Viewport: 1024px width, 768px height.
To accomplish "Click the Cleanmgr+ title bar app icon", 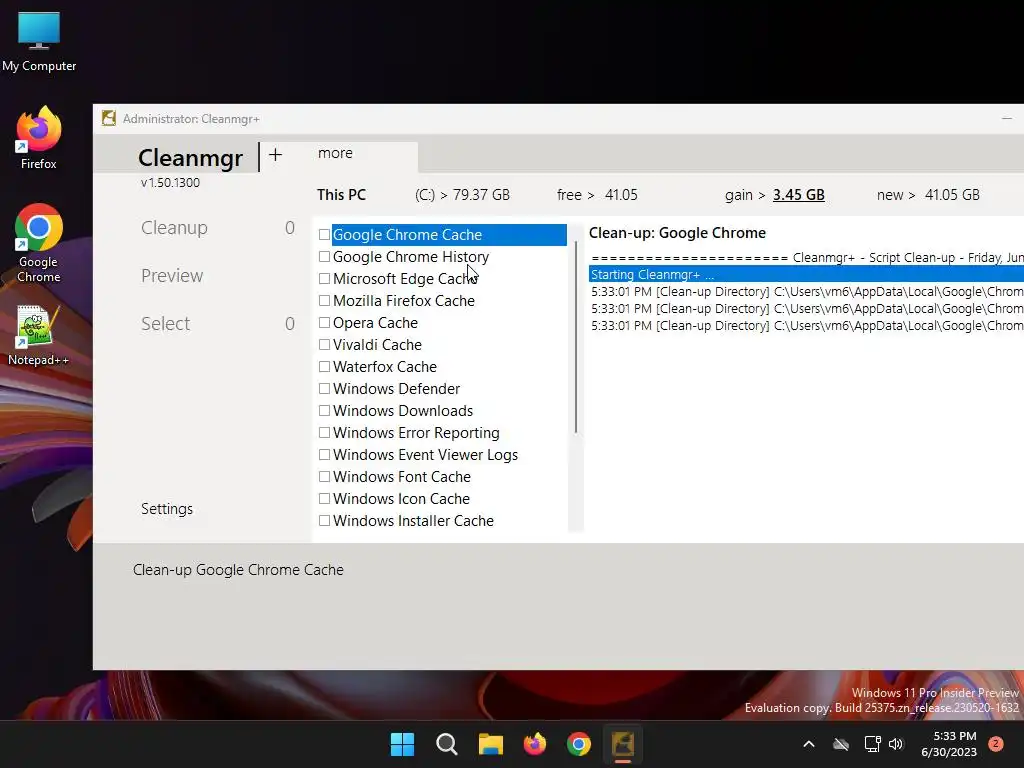I will click(x=108, y=118).
